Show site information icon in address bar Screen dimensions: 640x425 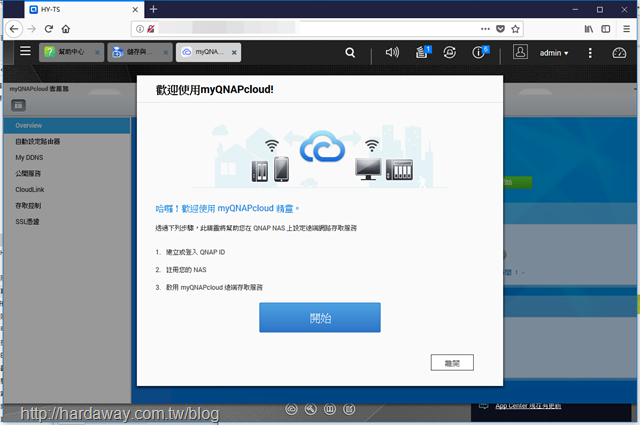[x=140, y=29]
